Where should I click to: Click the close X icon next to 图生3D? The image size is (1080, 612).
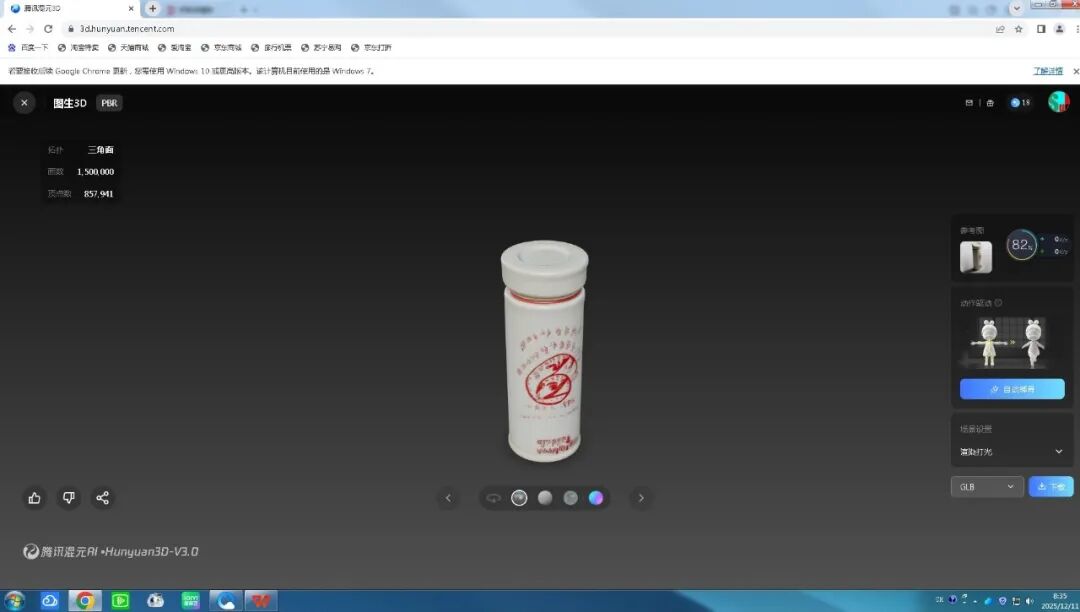(24, 102)
